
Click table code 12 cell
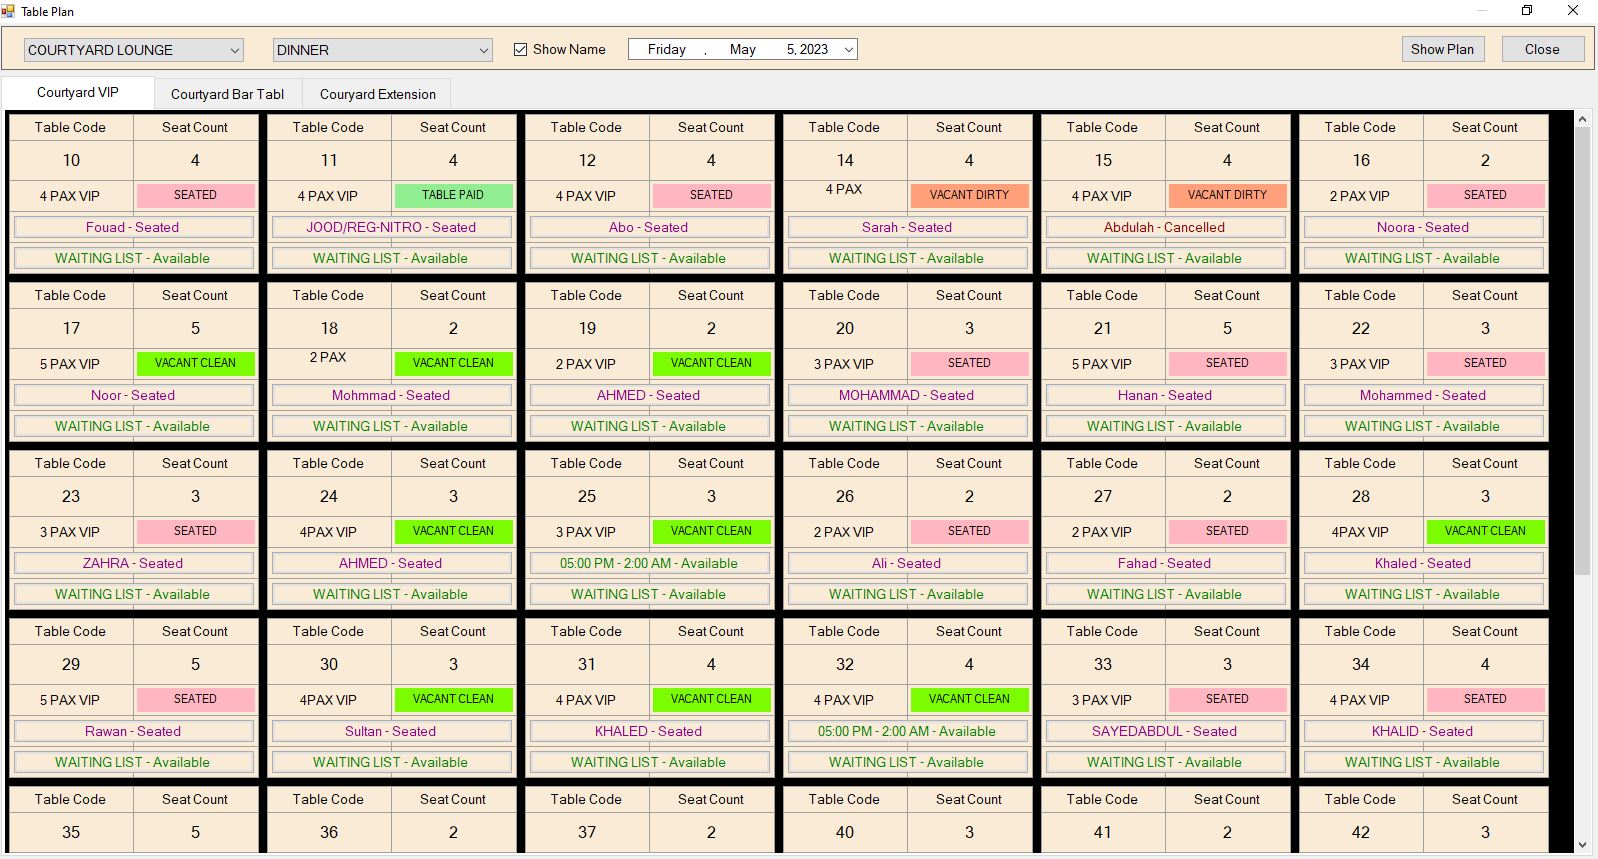click(587, 160)
